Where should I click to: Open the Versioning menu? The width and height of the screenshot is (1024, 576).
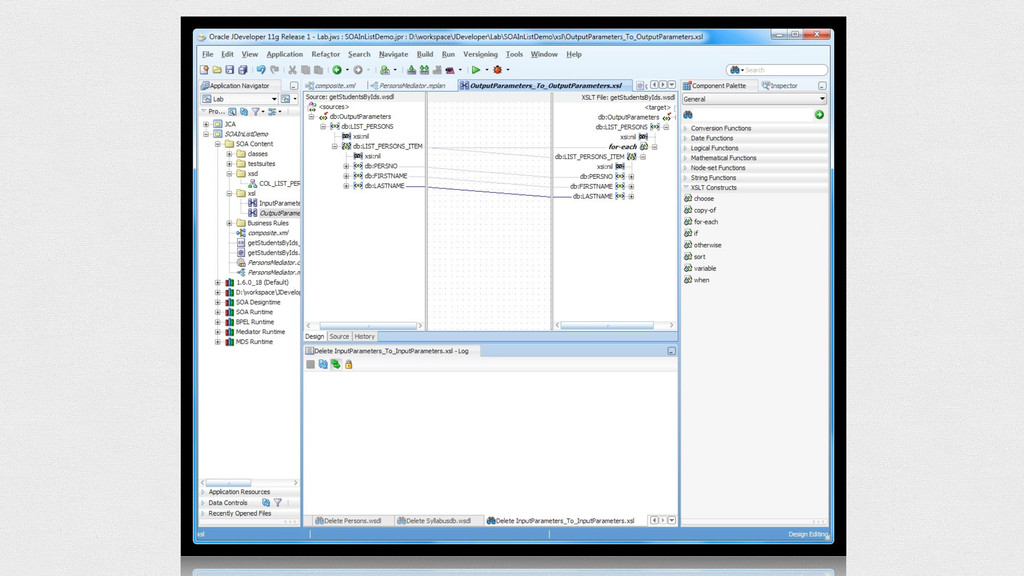pyautogui.click(x=480, y=55)
